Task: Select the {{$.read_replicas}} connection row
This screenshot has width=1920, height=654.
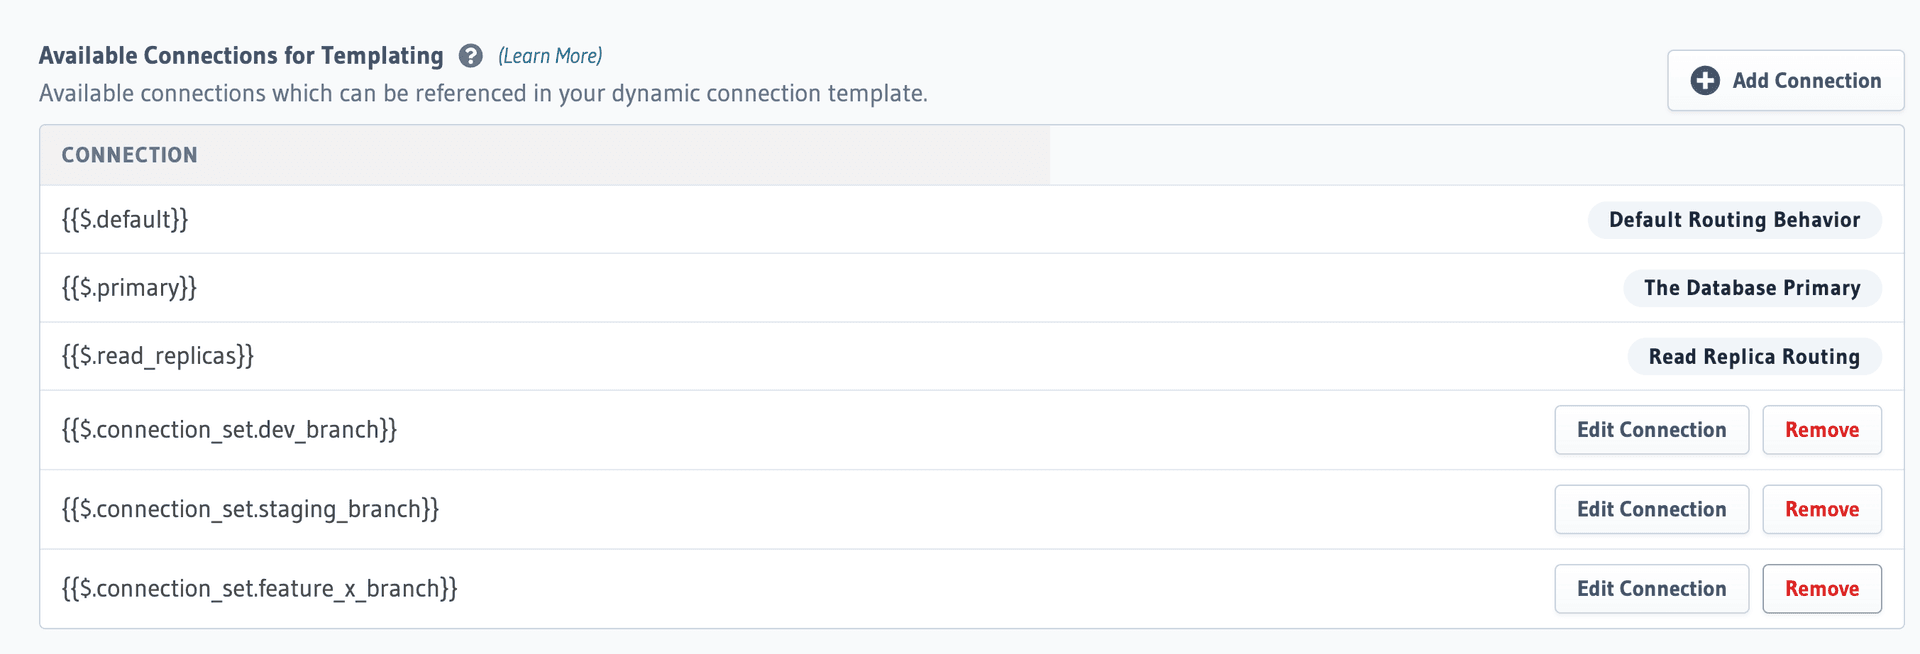Action: click(157, 356)
